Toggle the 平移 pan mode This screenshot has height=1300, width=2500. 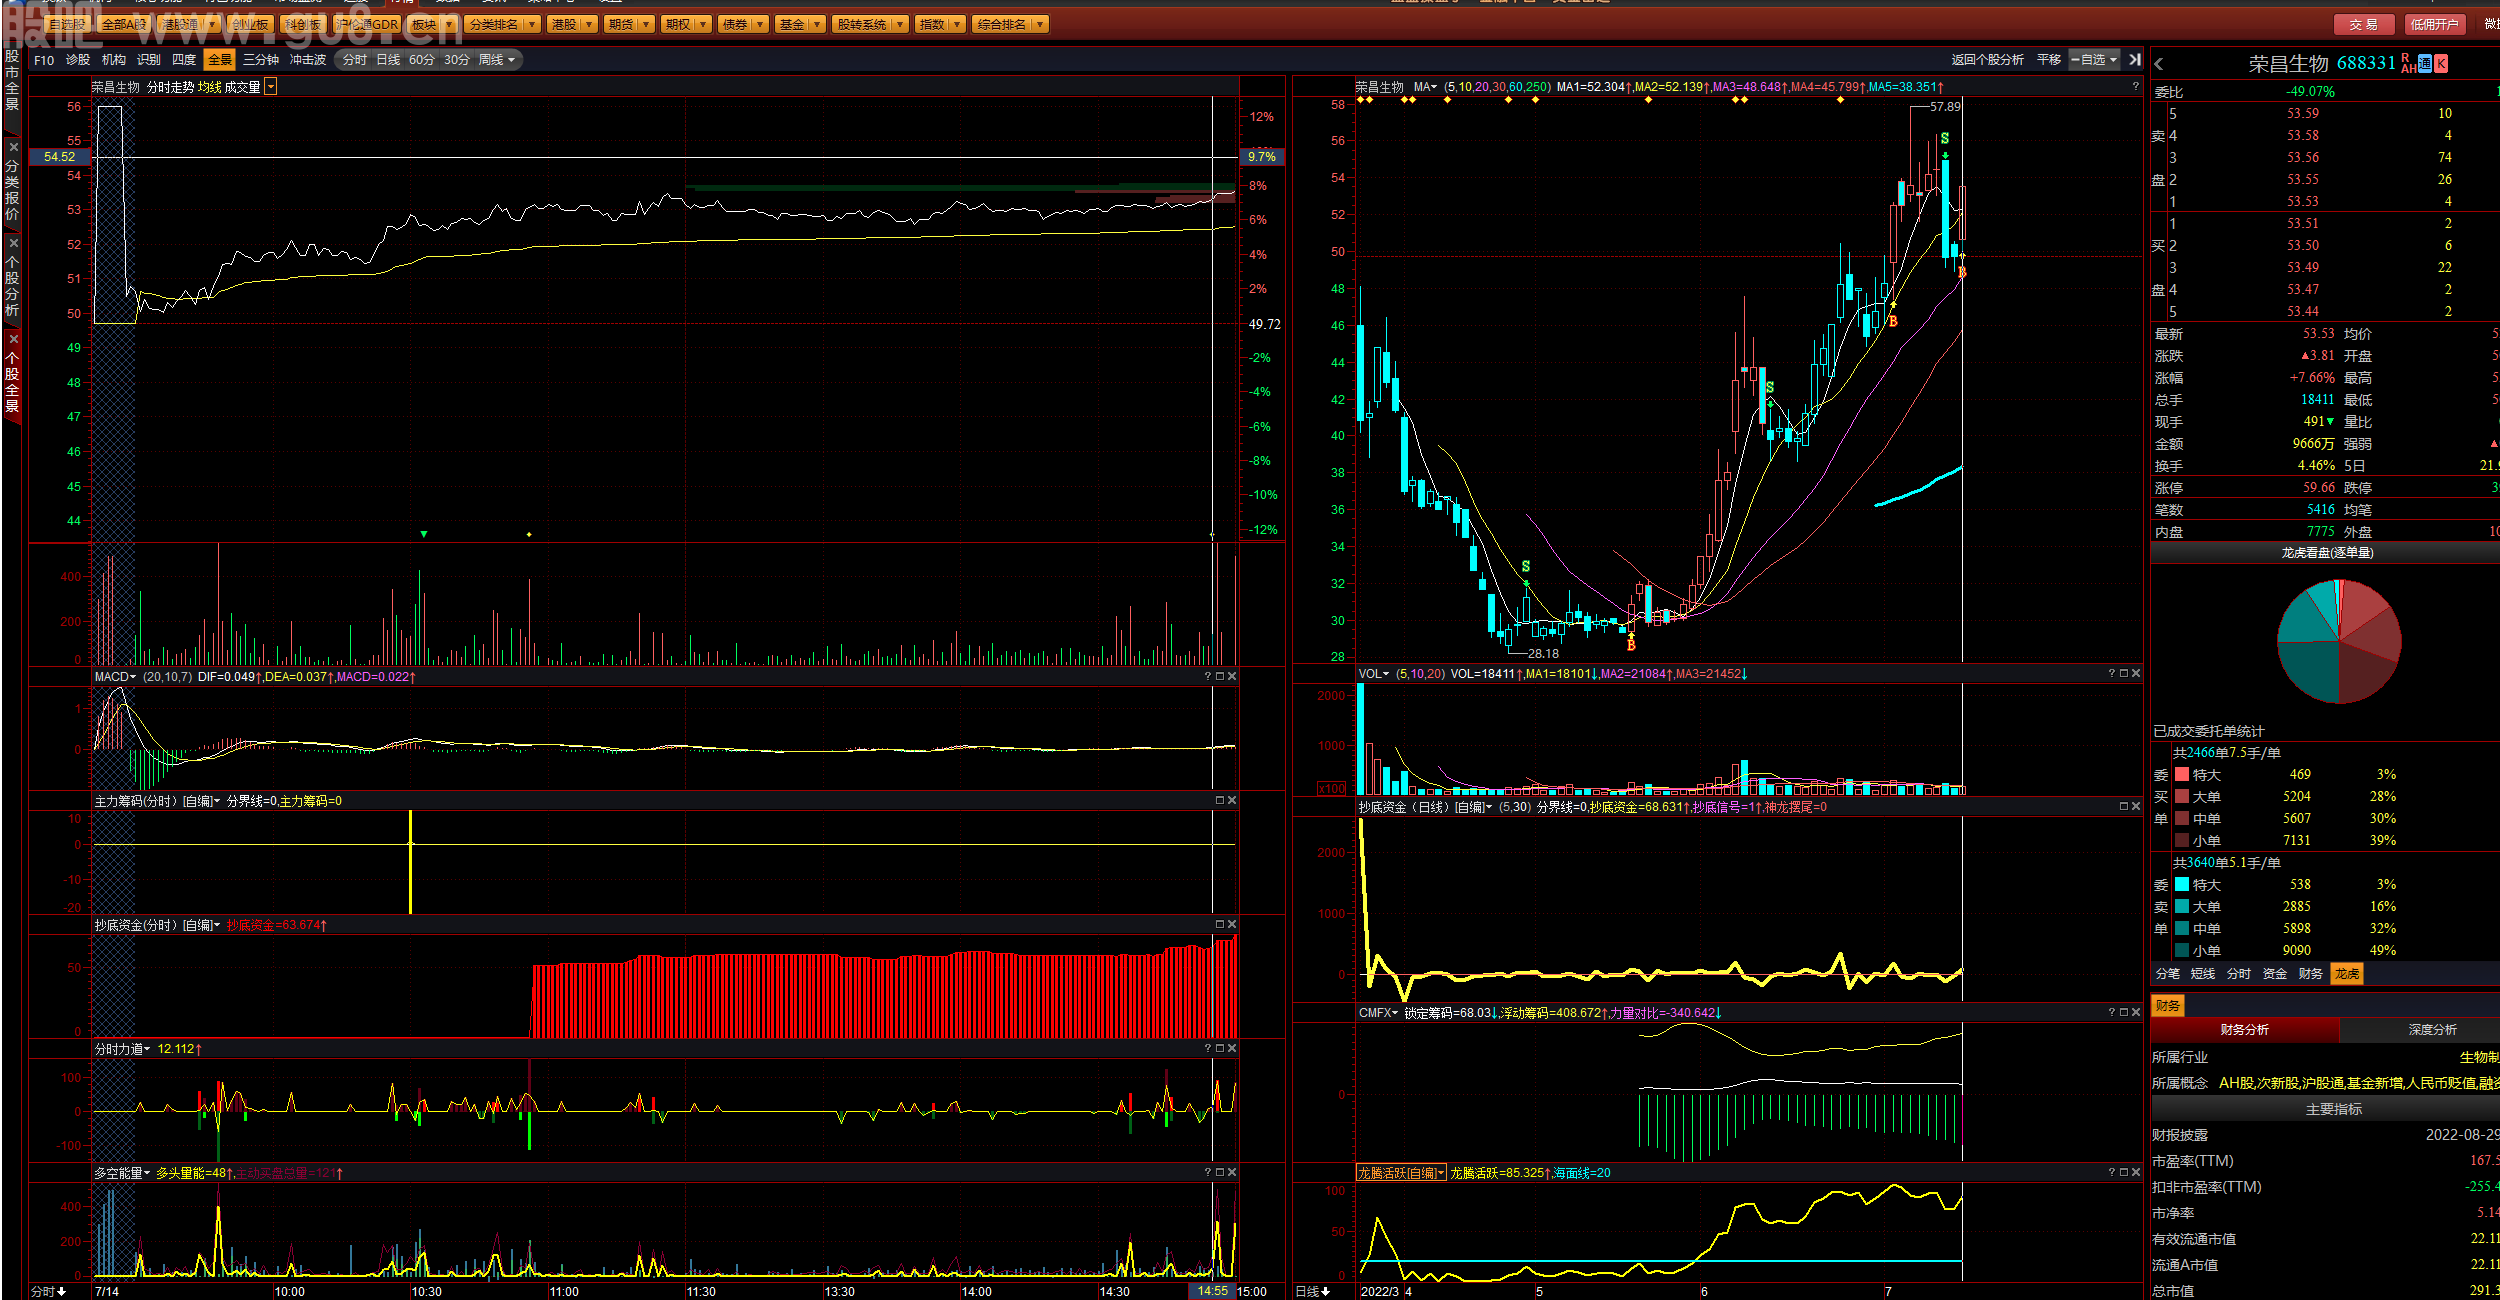pyautogui.click(x=2049, y=60)
